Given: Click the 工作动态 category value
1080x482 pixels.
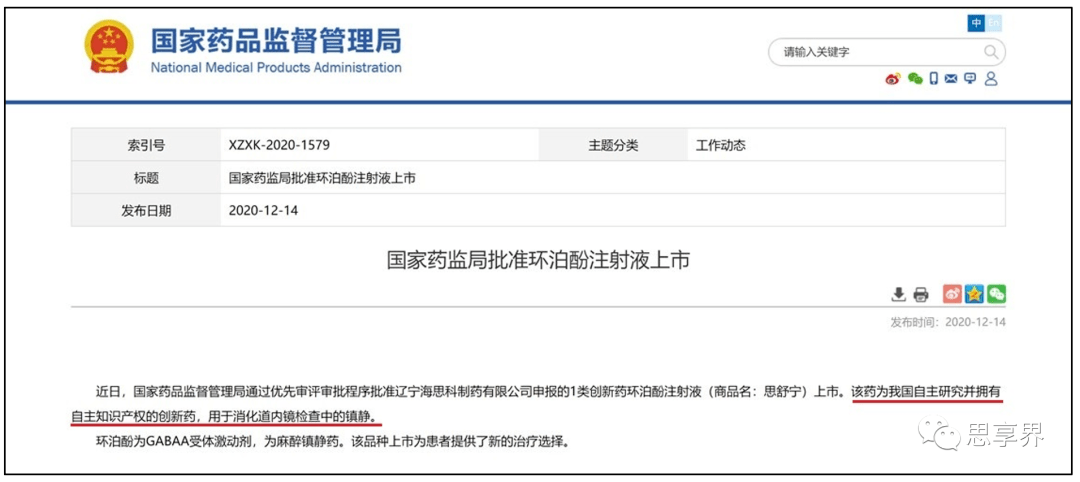Looking at the screenshot, I should click(x=720, y=146).
